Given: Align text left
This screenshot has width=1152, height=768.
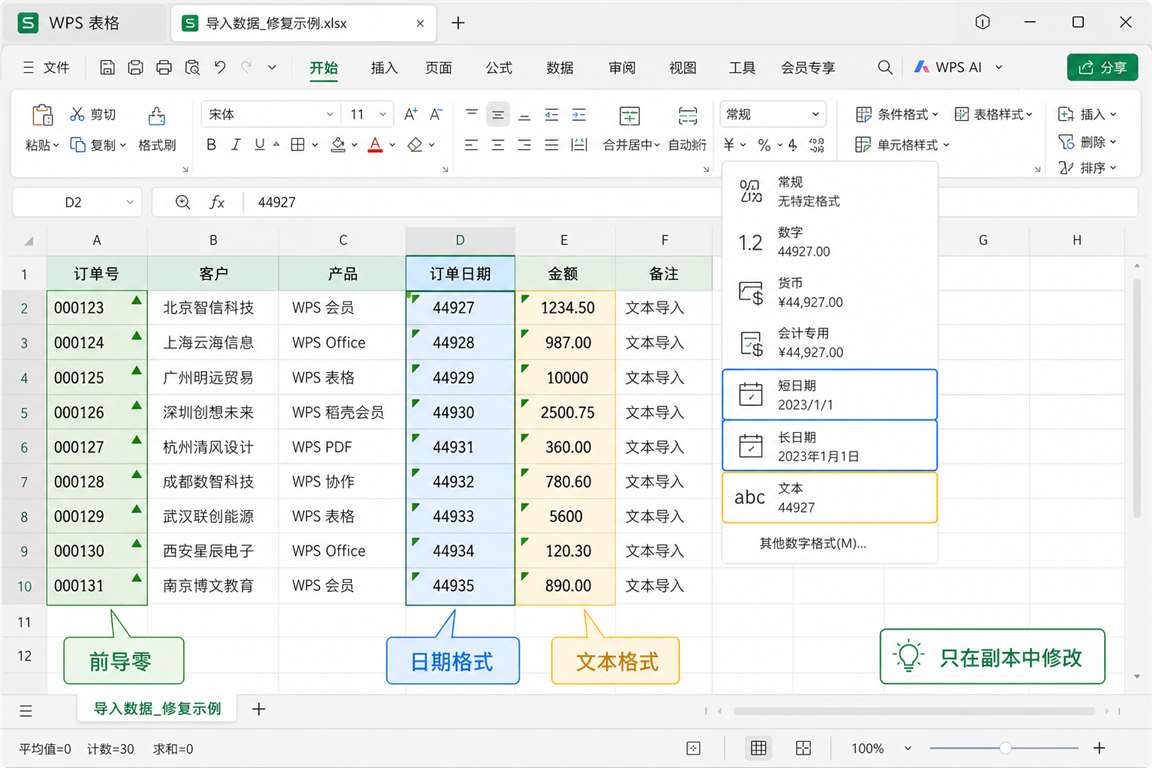Looking at the screenshot, I should coord(472,145).
